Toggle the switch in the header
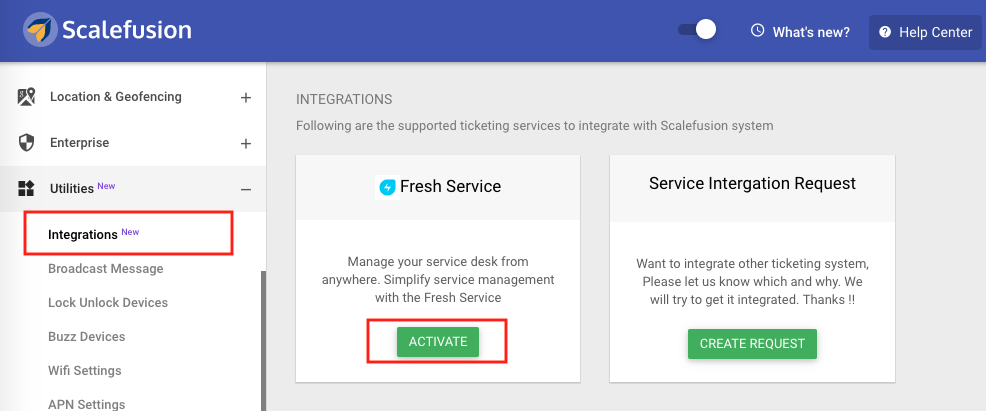Image resolution: width=986 pixels, height=411 pixels. pos(697,30)
